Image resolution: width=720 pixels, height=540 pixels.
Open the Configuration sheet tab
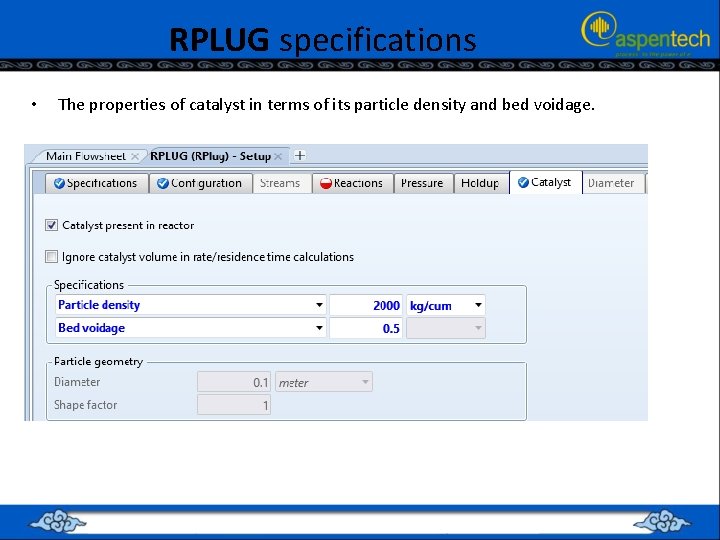[x=201, y=183]
